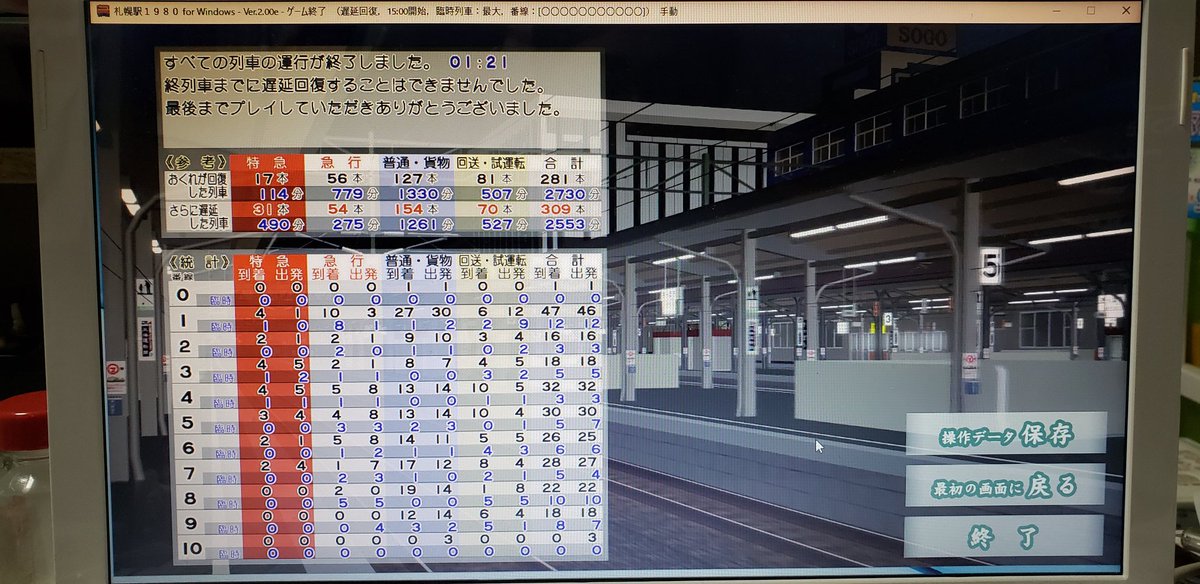Image resolution: width=1200 pixels, height=584 pixels.
Task: Click the おくれが回復した列車 row label
Action: [197, 185]
